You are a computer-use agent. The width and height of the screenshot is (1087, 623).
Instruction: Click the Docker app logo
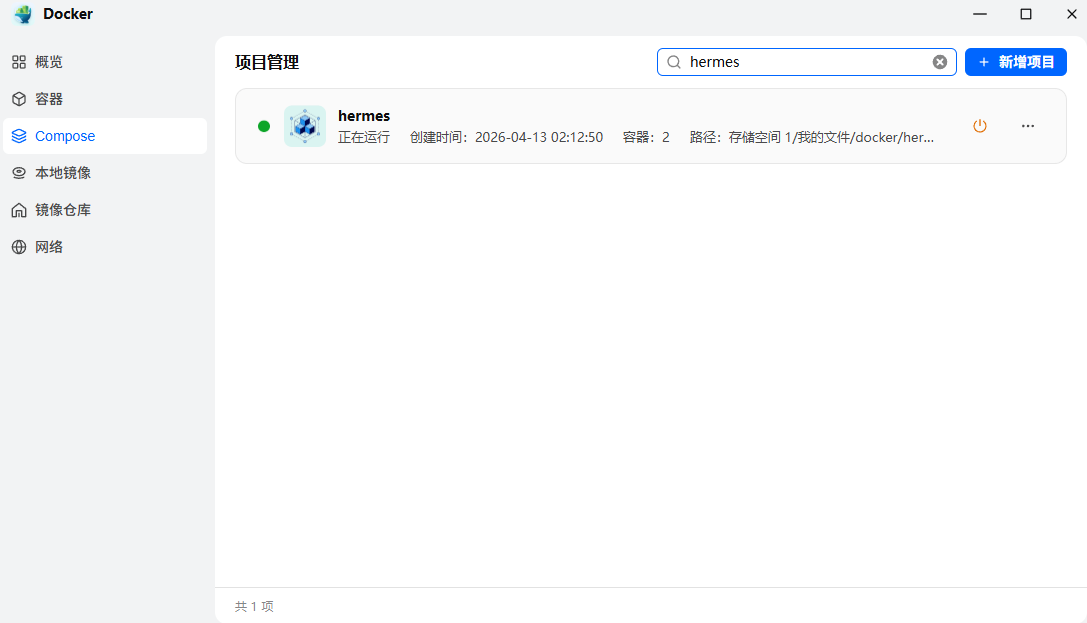23,14
